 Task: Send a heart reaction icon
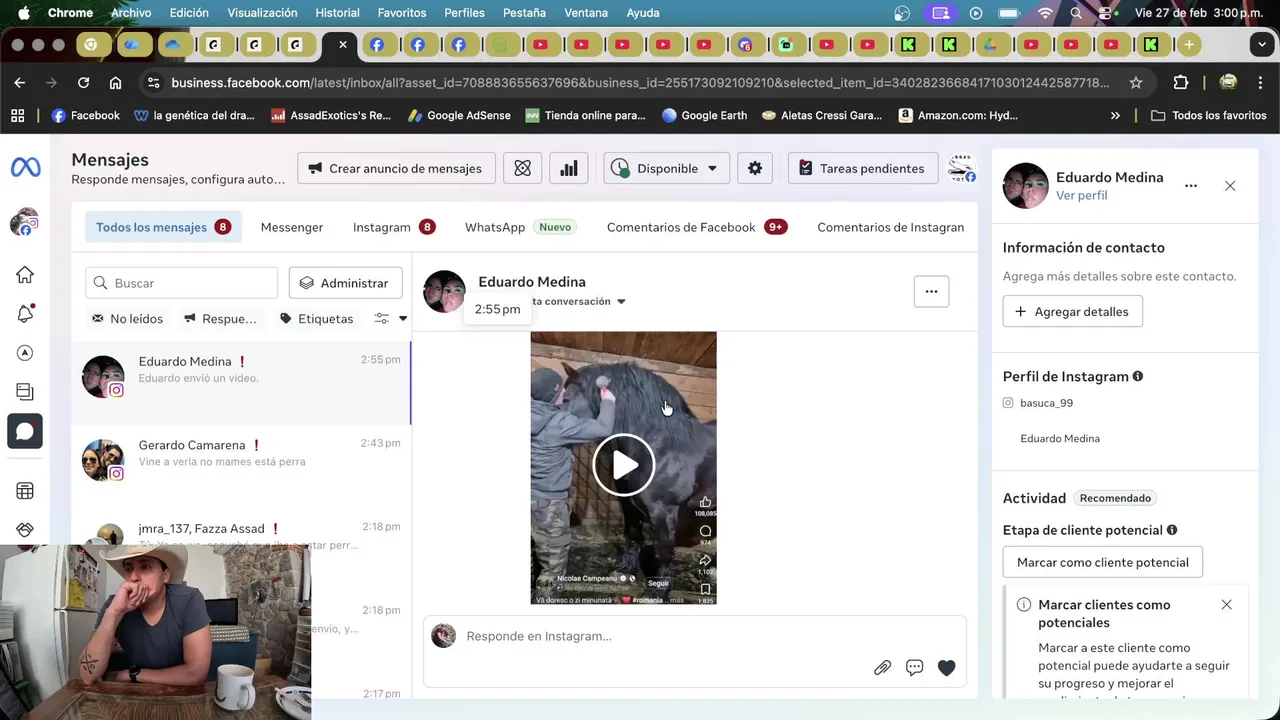pos(946,668)
